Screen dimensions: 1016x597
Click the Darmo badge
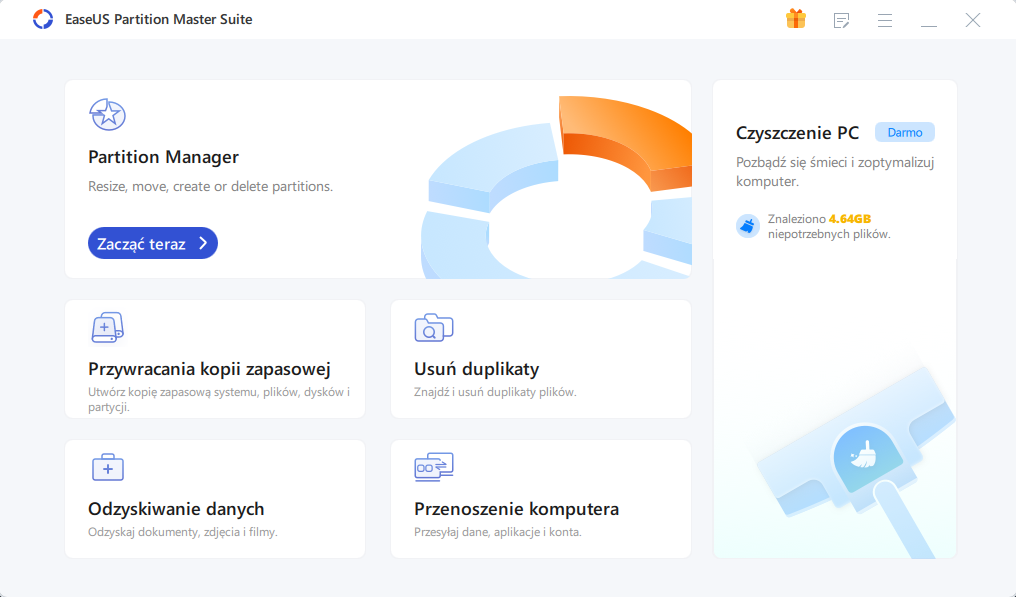[905, 132]
